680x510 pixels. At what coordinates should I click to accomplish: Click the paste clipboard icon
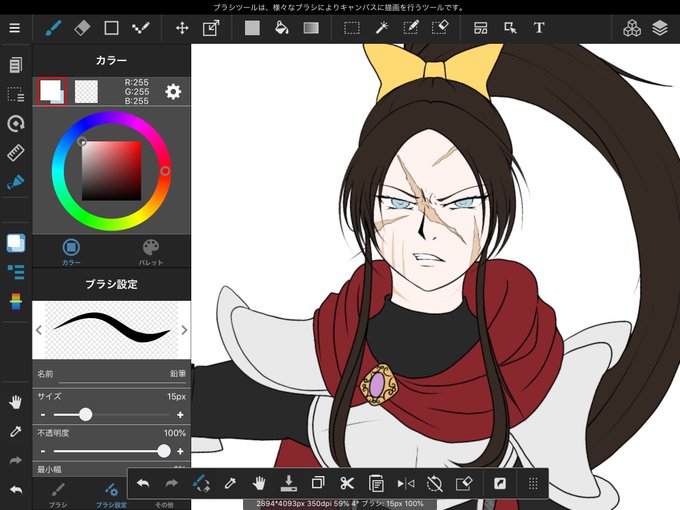pos(376,483)
